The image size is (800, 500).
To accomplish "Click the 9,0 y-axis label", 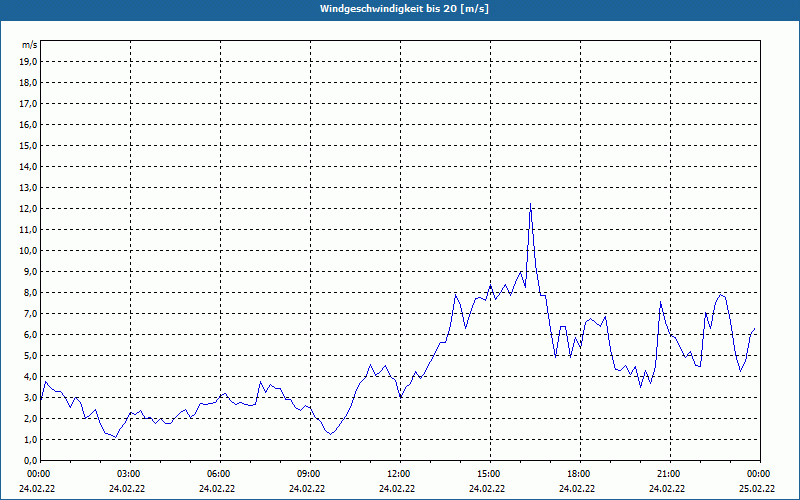I will pyautogui.click(x=30, y=271).
